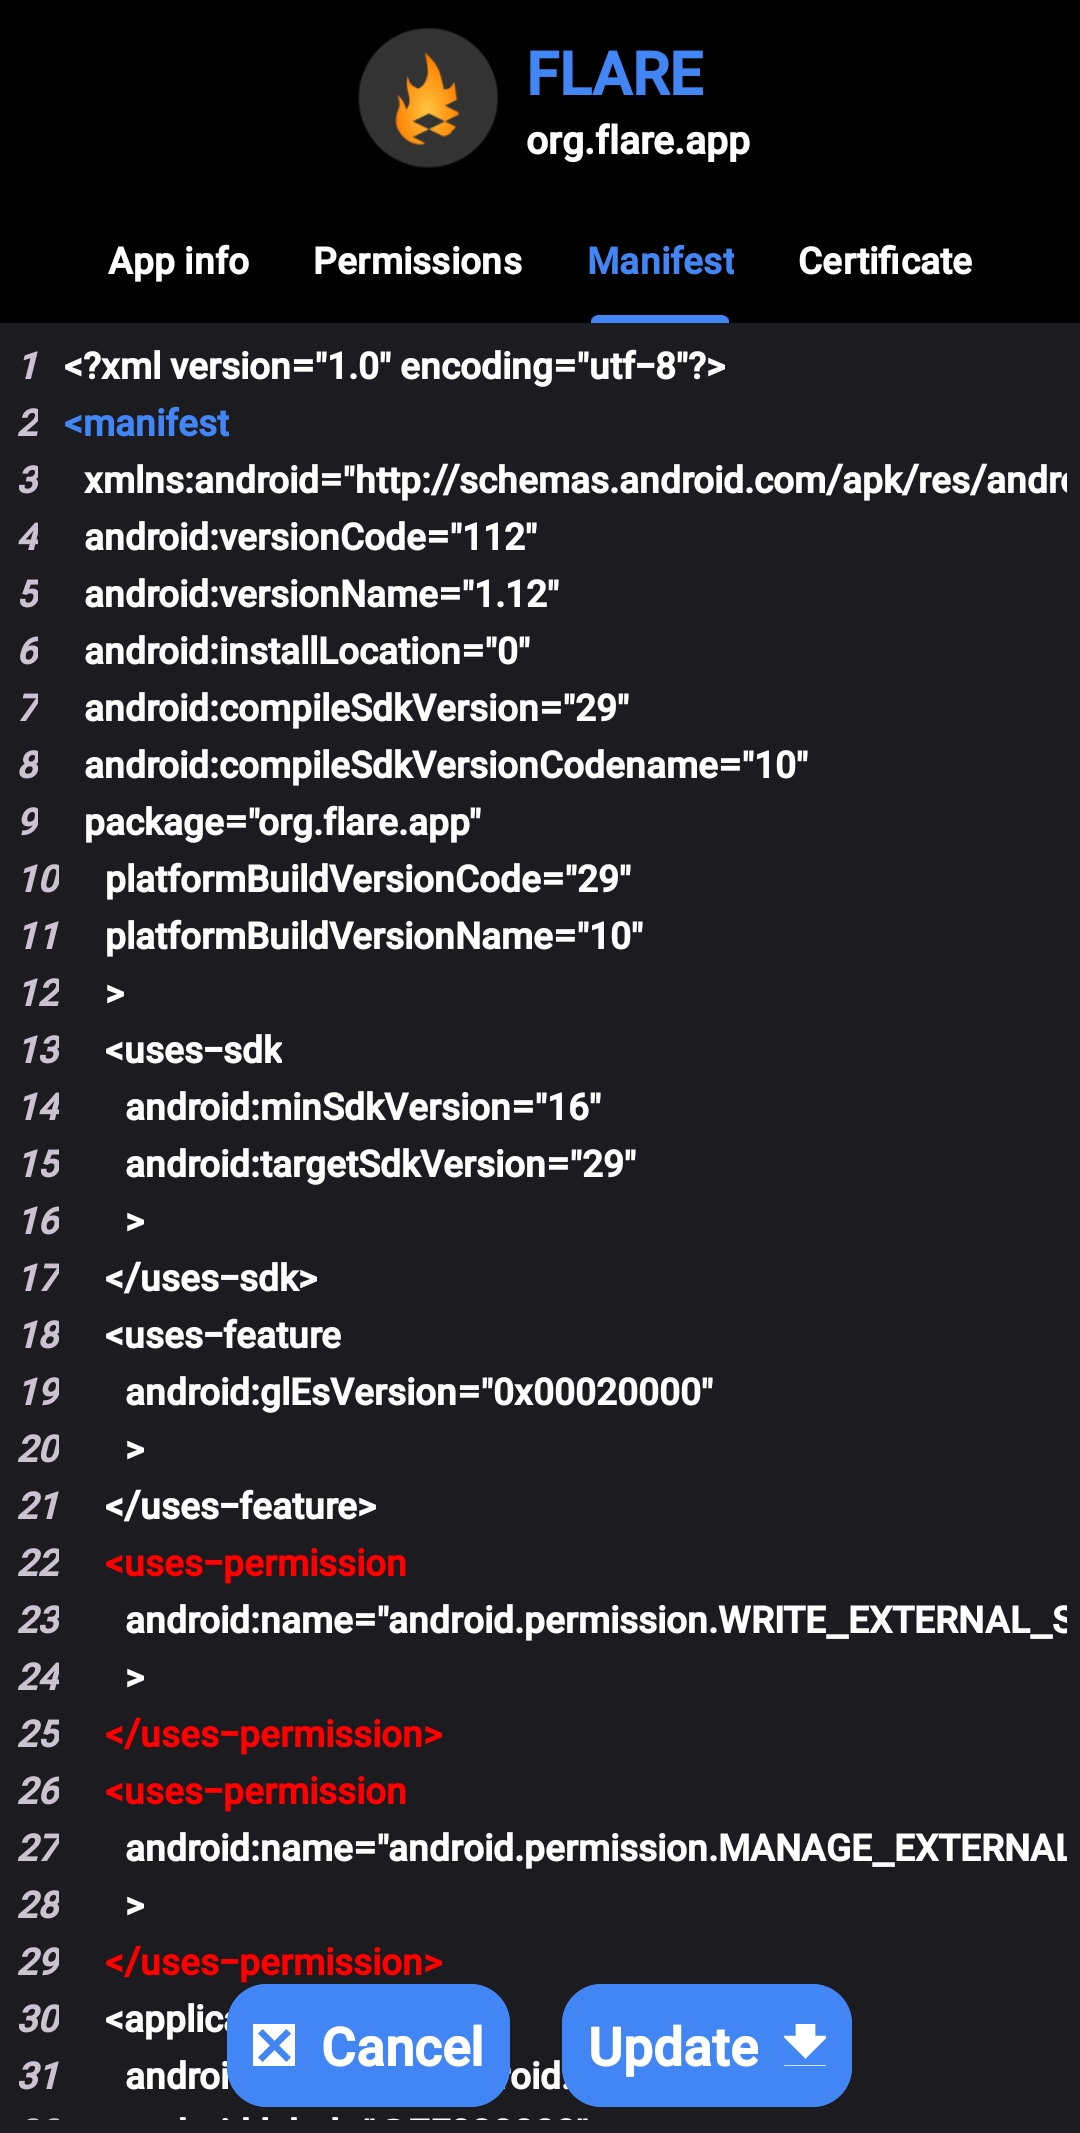The height and width of the screenshot is (2133, 1080).
Task: Click the FLARE title text
Action: pos(615,74)
